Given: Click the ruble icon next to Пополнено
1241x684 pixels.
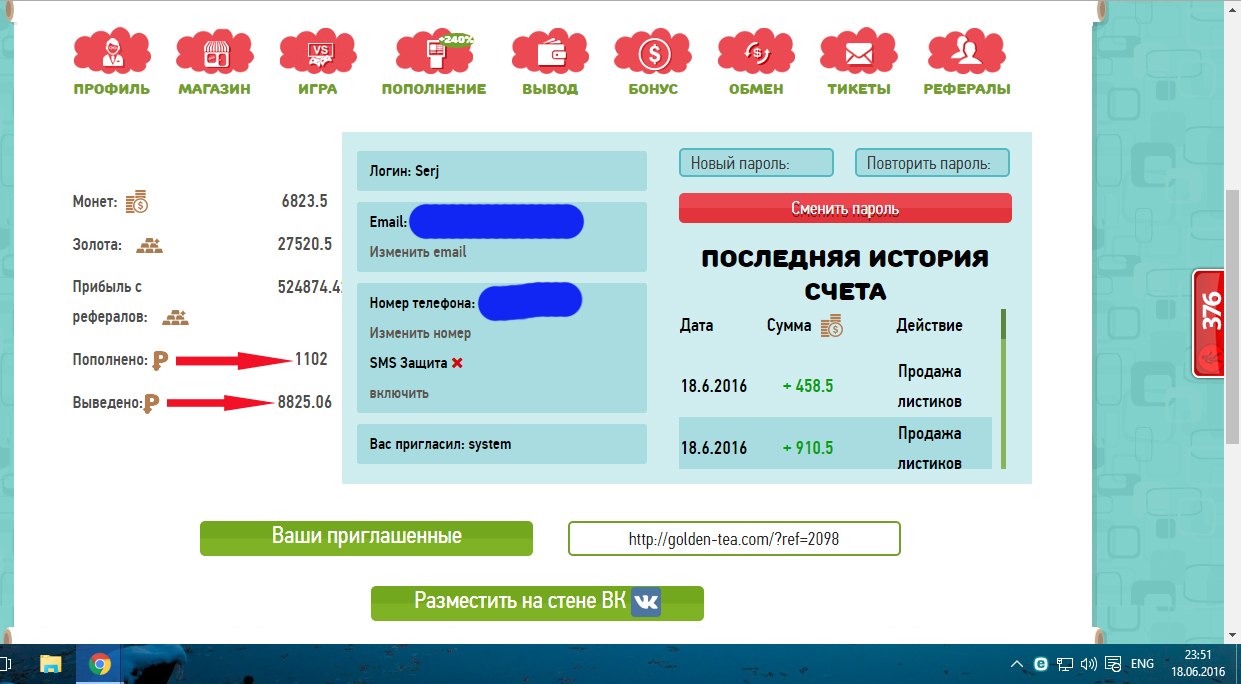Looking at the screenshot, I should pos(160,361).
